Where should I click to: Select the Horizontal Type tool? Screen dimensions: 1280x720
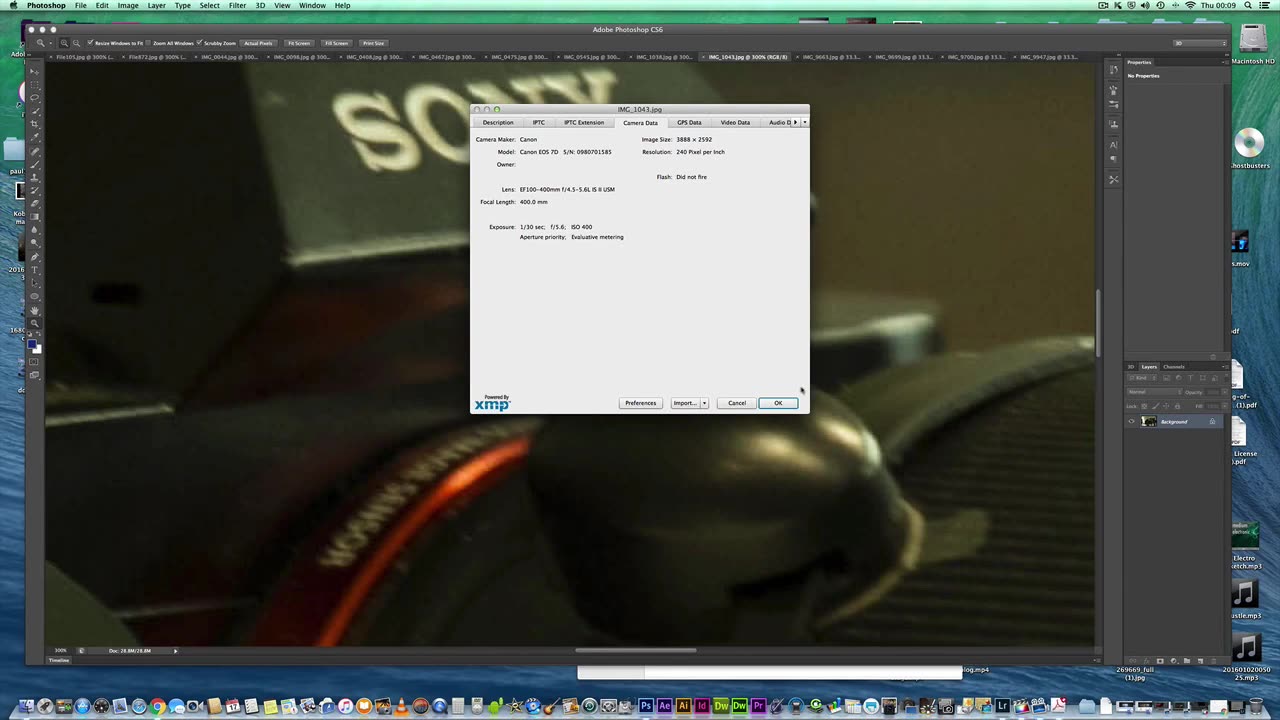point(33,270)
